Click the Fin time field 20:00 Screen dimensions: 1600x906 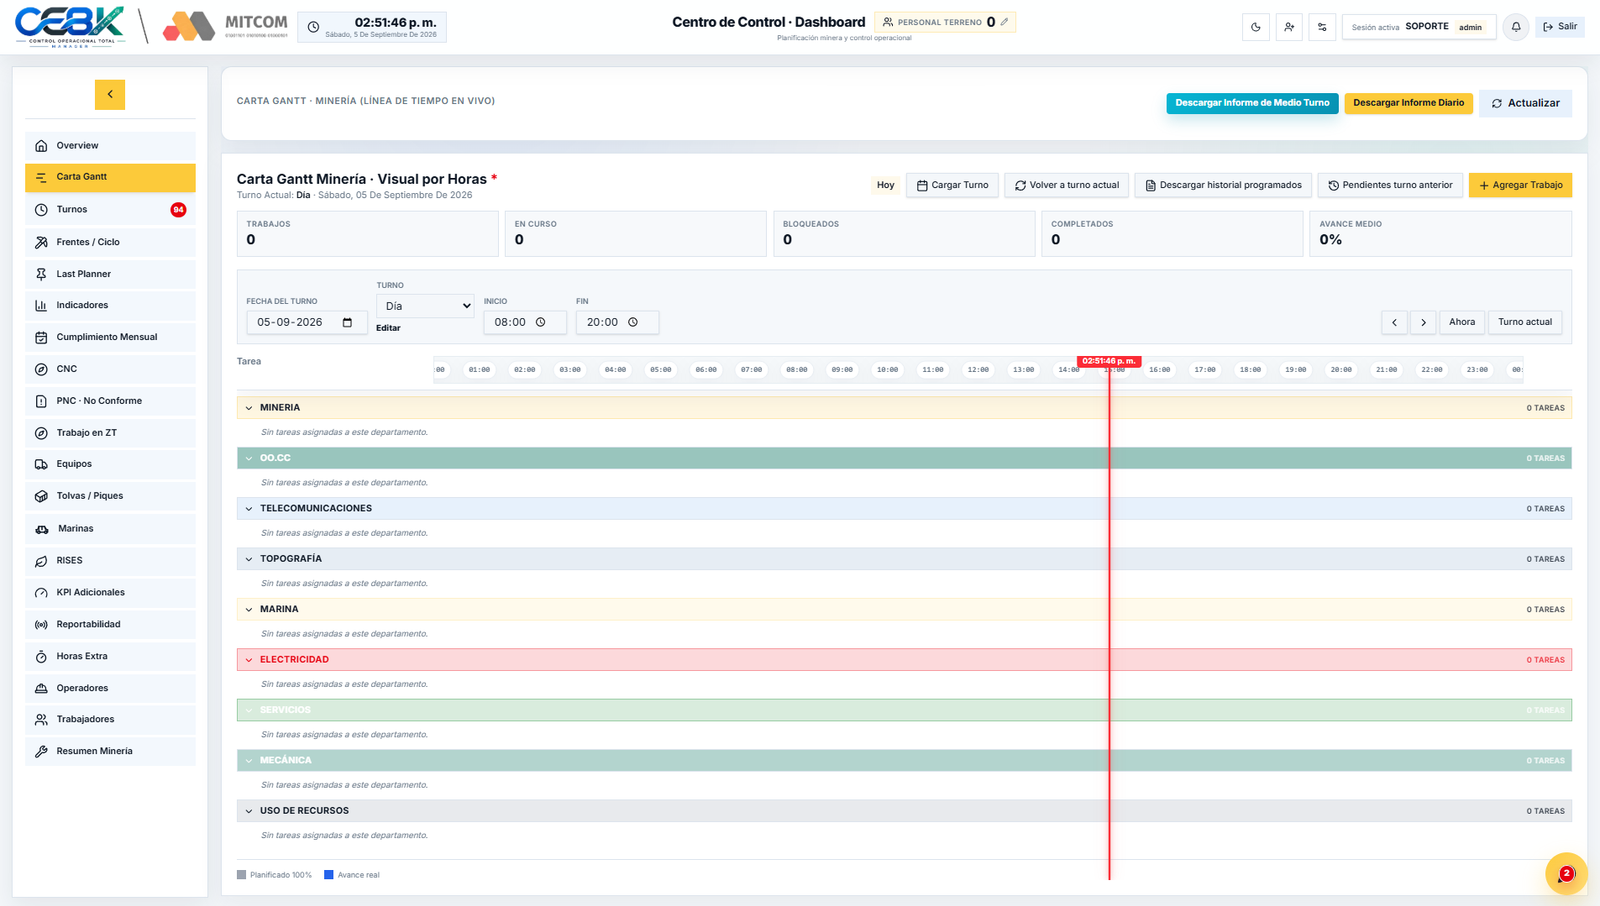(617, 322)
